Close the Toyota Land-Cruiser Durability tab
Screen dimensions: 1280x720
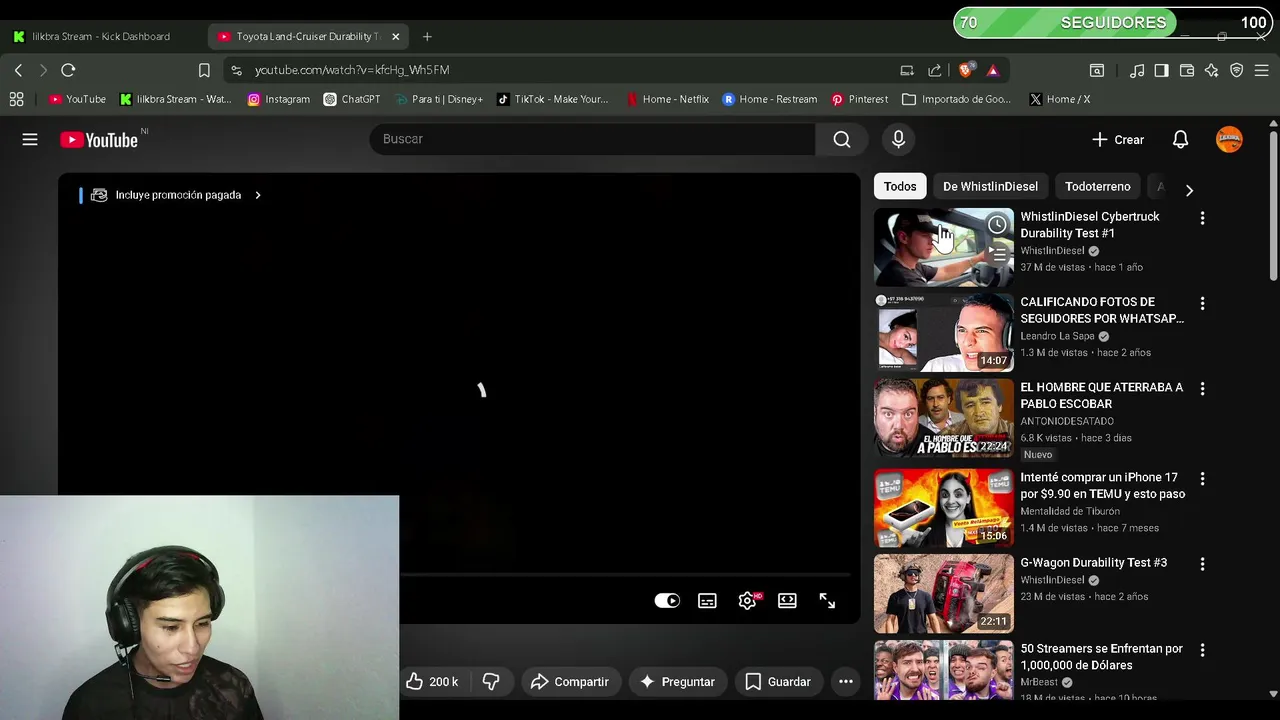coord(395,37)
